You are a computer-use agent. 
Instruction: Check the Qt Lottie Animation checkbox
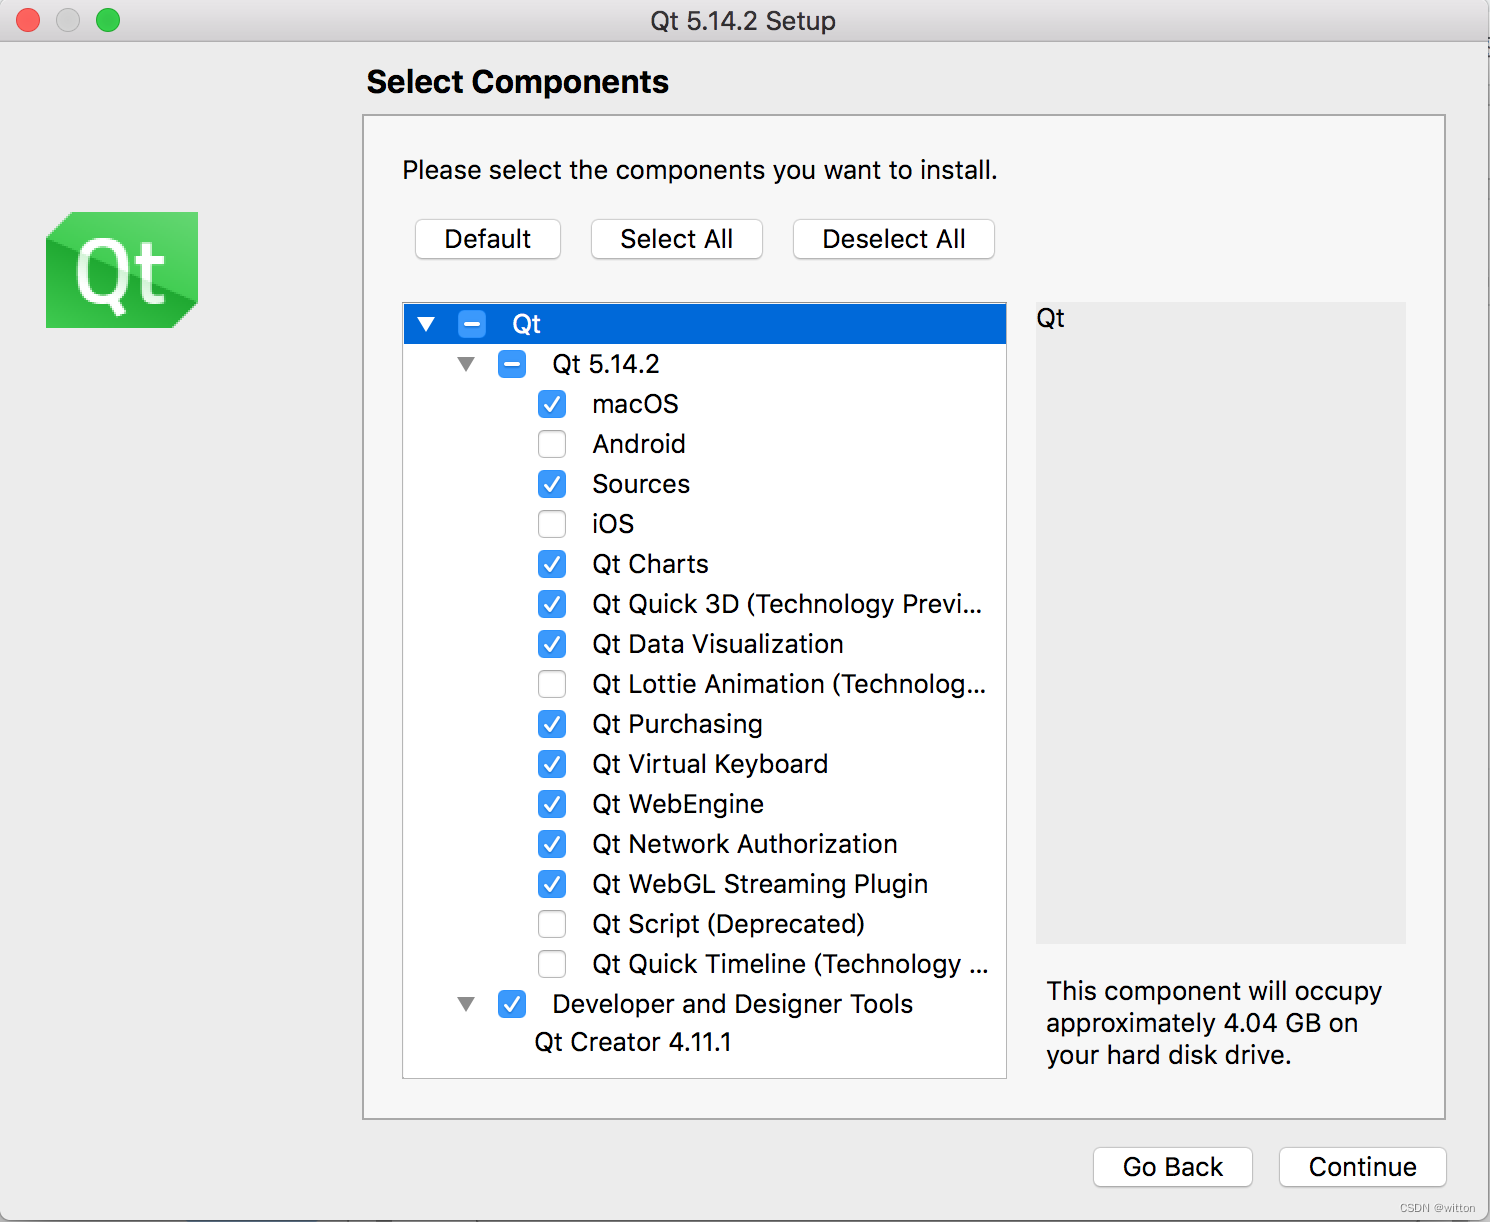[552, 684]
